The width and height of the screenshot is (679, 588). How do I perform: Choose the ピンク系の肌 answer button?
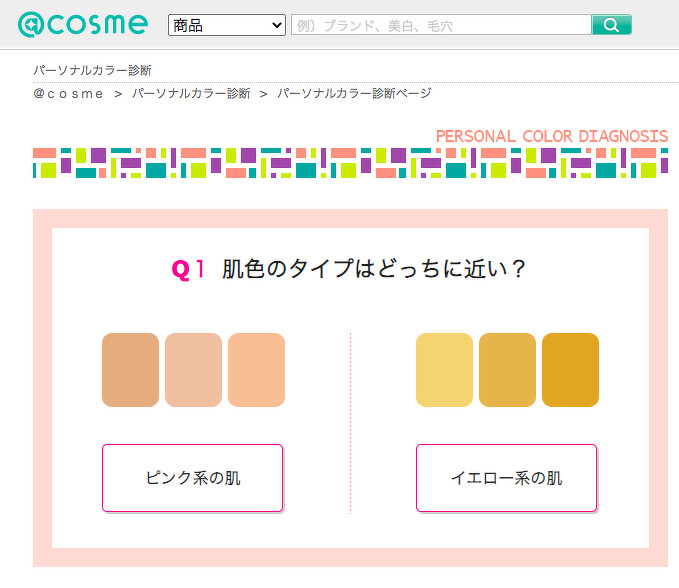(193, 478)
